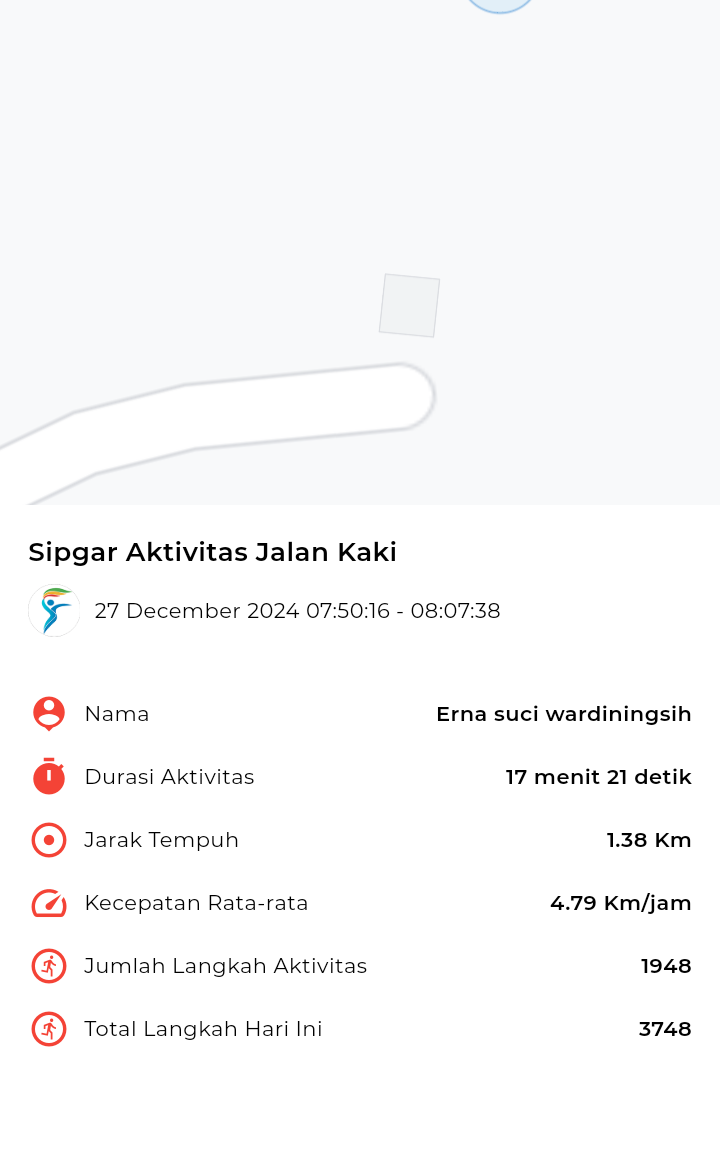
Task: Click the Kecepatan Rata-rata label
Action: pyautogui.click(x=196, y=903)
